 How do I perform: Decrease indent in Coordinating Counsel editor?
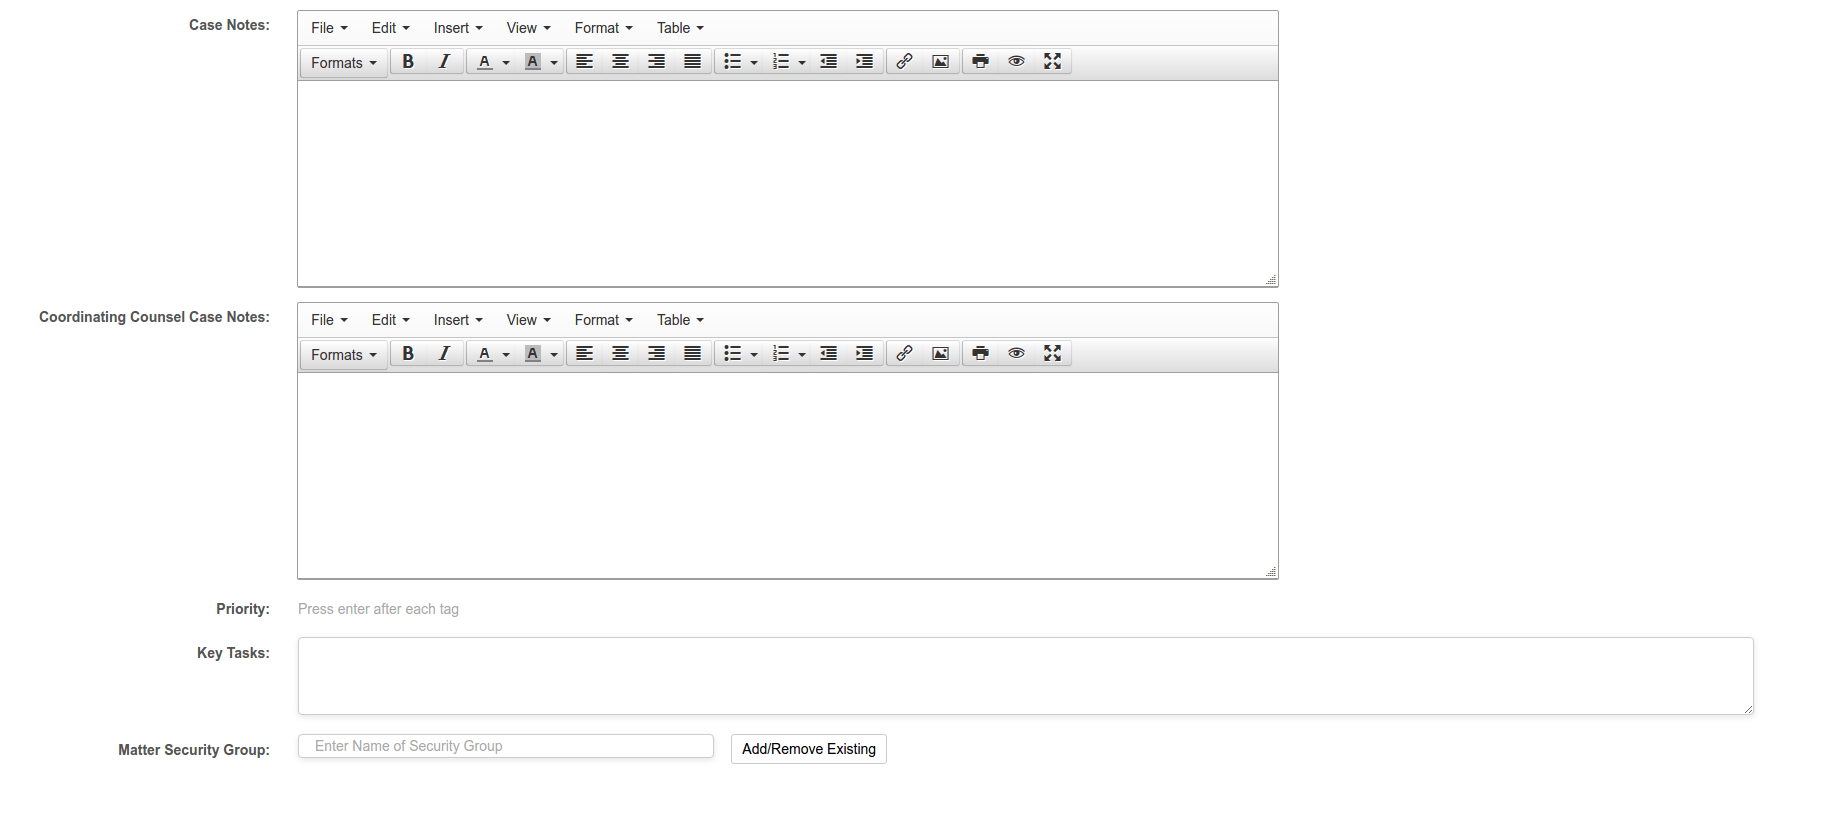[829, 354]
